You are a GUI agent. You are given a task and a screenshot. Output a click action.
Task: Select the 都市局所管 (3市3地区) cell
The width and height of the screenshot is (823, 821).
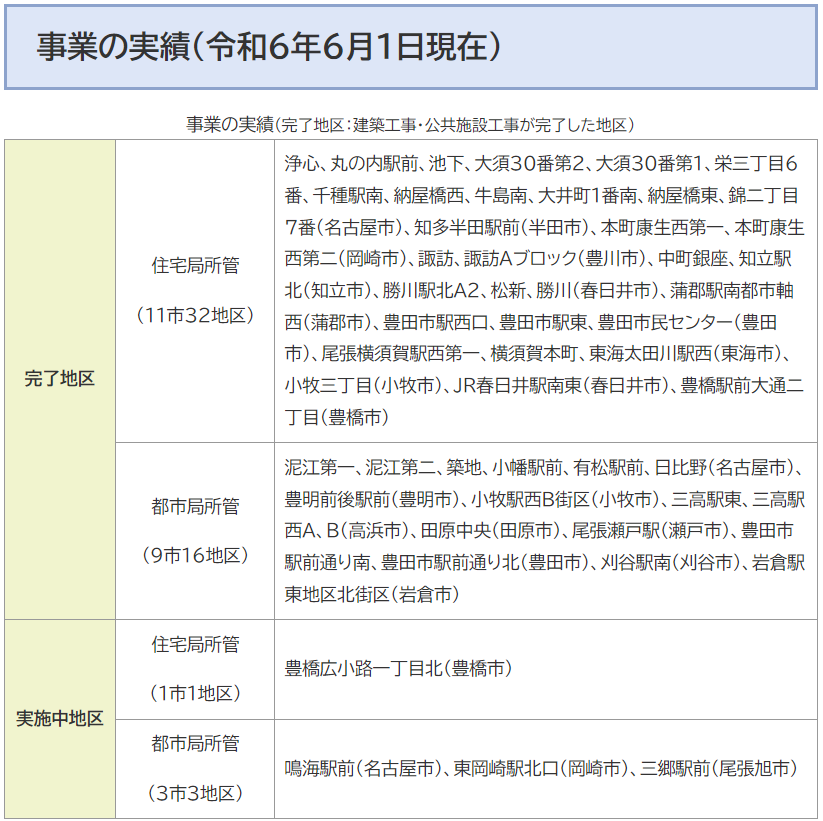(x=195, y=769)
